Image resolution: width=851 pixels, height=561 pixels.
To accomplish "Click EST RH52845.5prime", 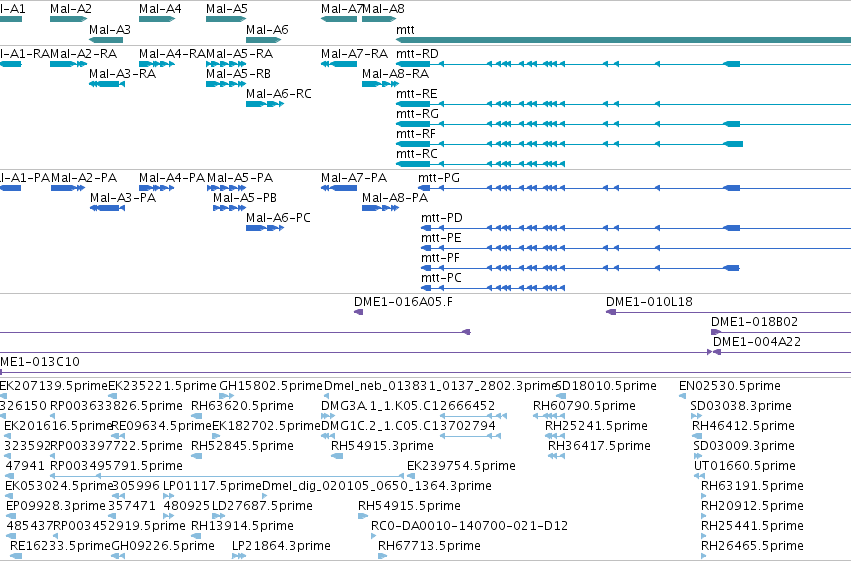I will click(242, 447).
